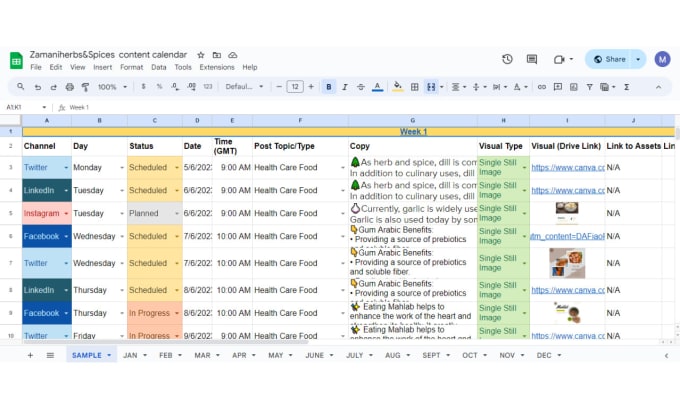This screenshot has width=680, height=409.
Task: Switch to the JUNE sheet tab
Action: point(315,355)
